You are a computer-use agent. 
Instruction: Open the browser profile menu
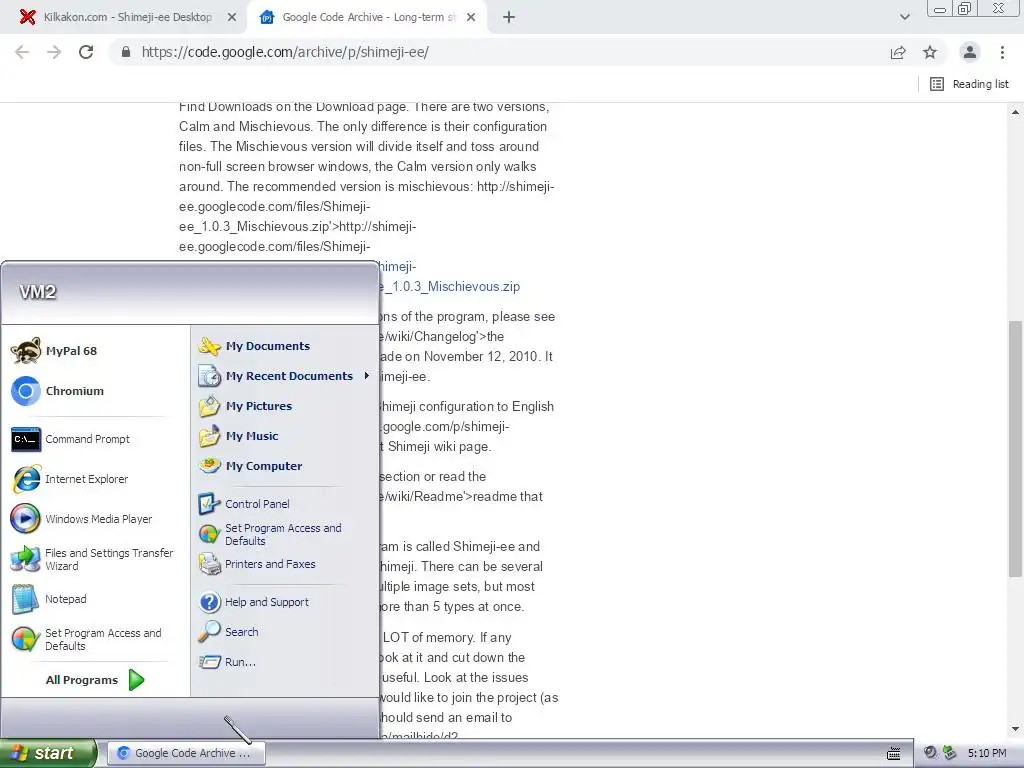[x=970, y=52]
